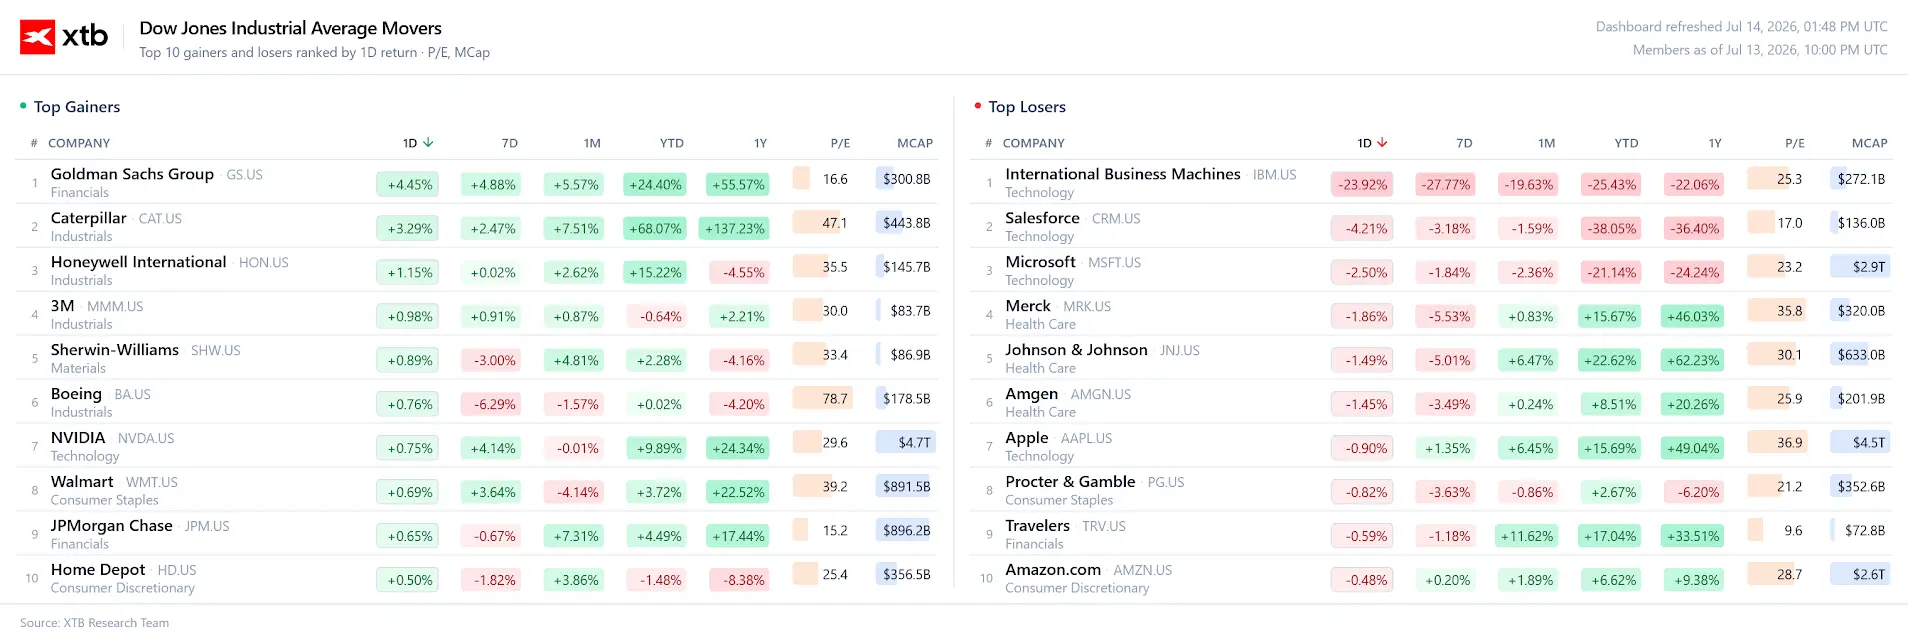Sort Top Gainers by YTD column

pos(672,143)
